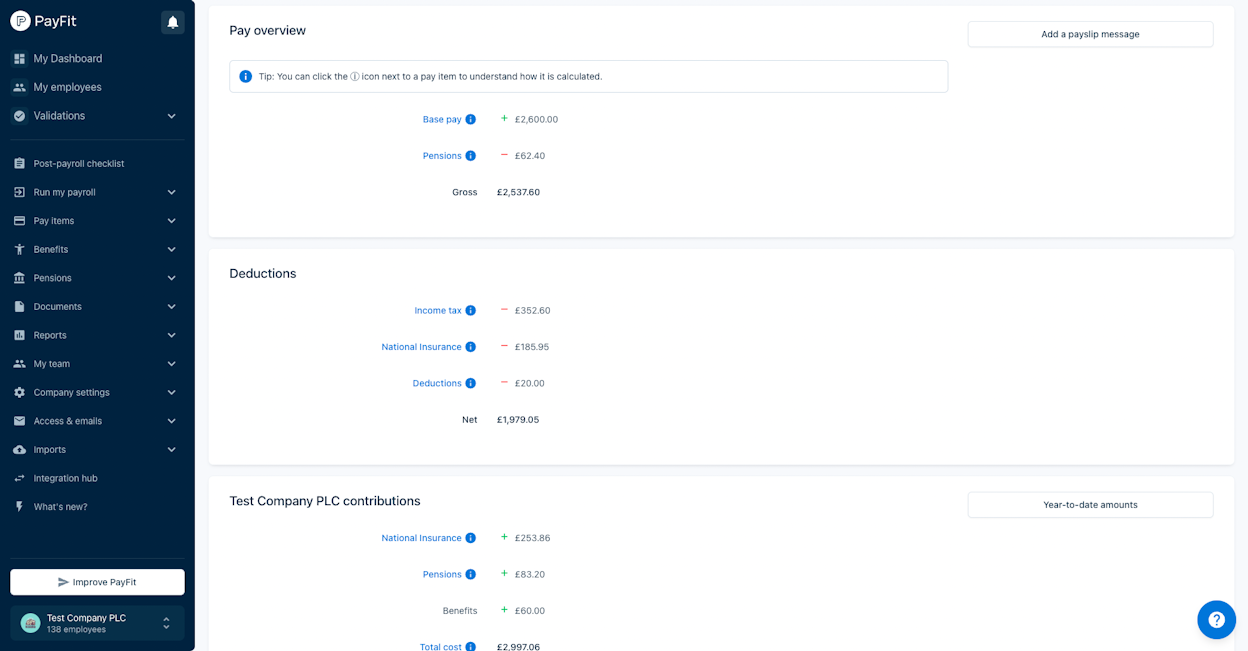Click the Benefits person icon

tap(19, 249)
